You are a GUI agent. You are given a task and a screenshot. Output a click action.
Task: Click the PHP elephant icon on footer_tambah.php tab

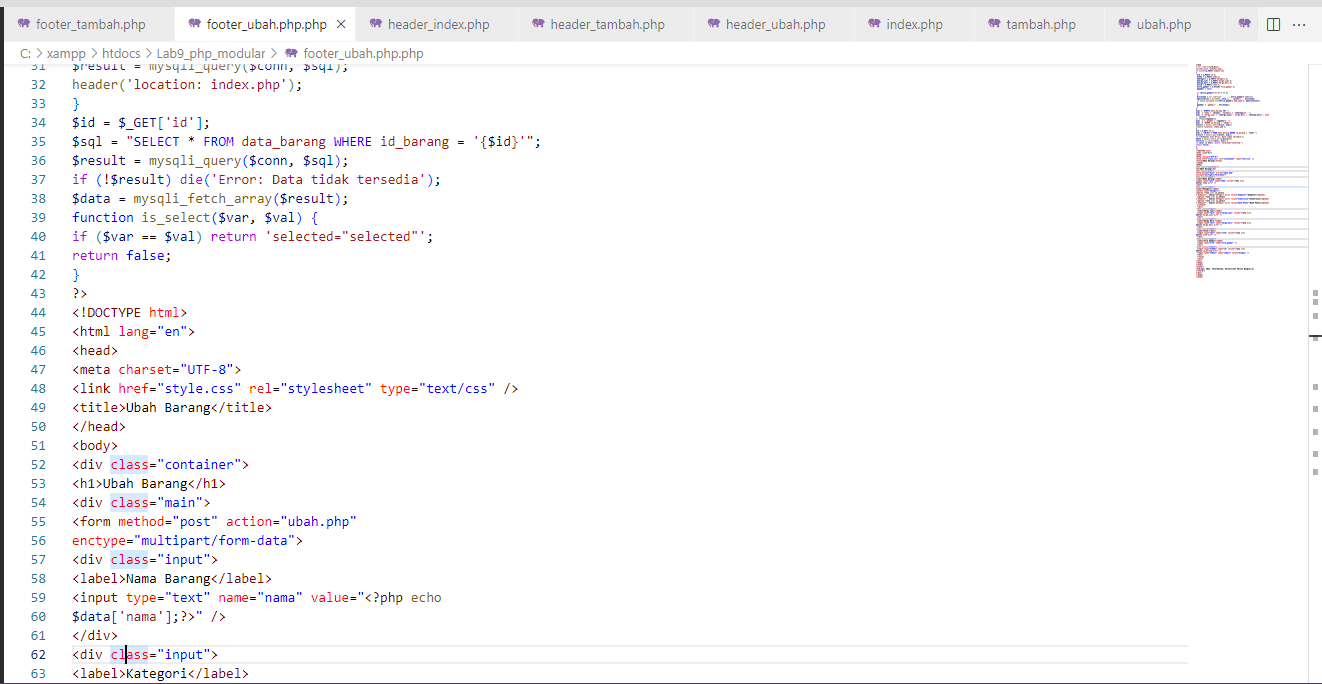pos(22,22)
